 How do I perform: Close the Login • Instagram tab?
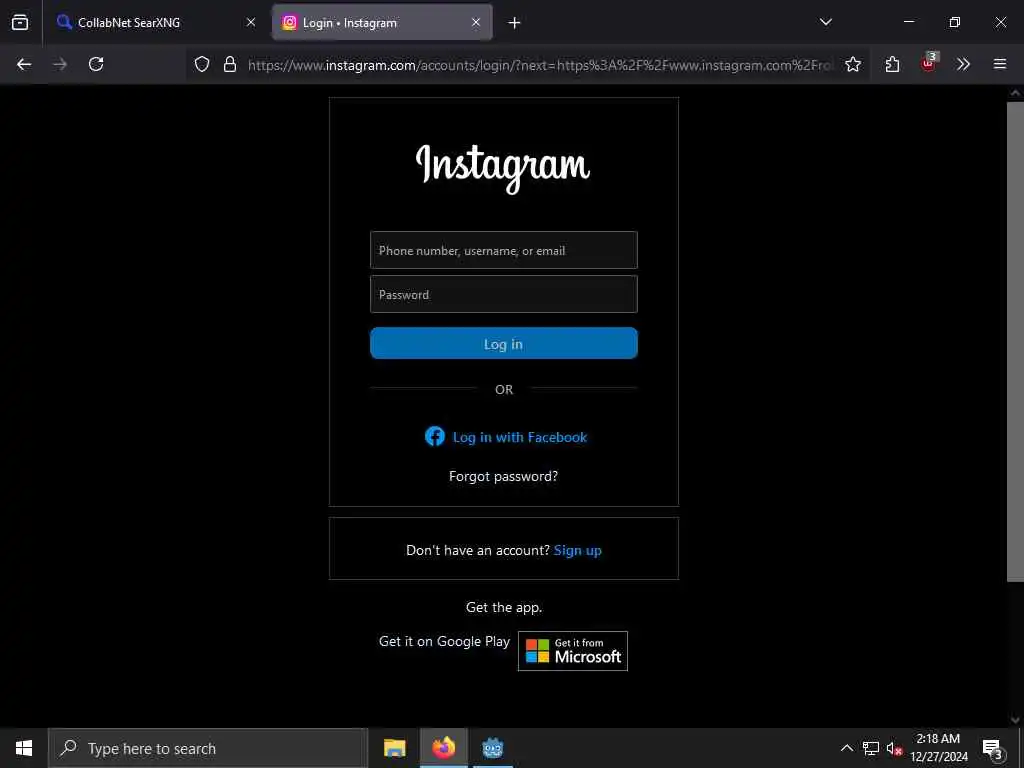click(476, 22)
